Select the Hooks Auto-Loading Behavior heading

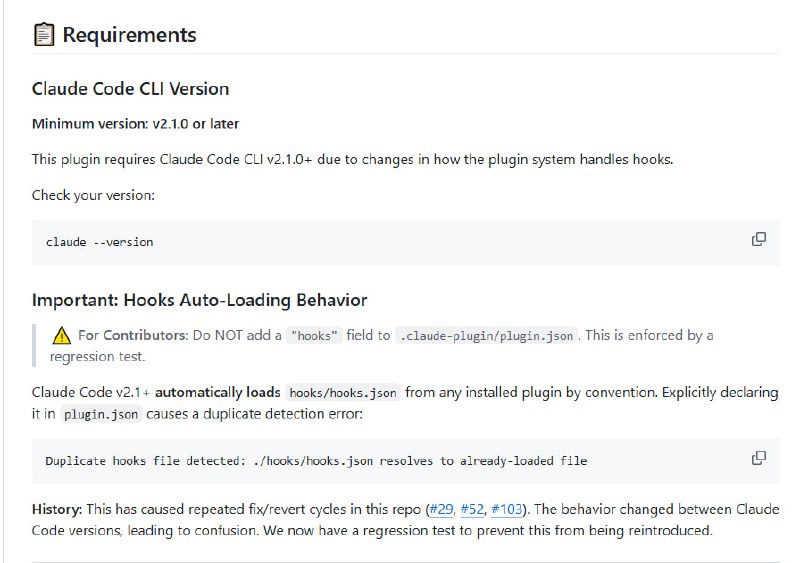coord(199,300)
